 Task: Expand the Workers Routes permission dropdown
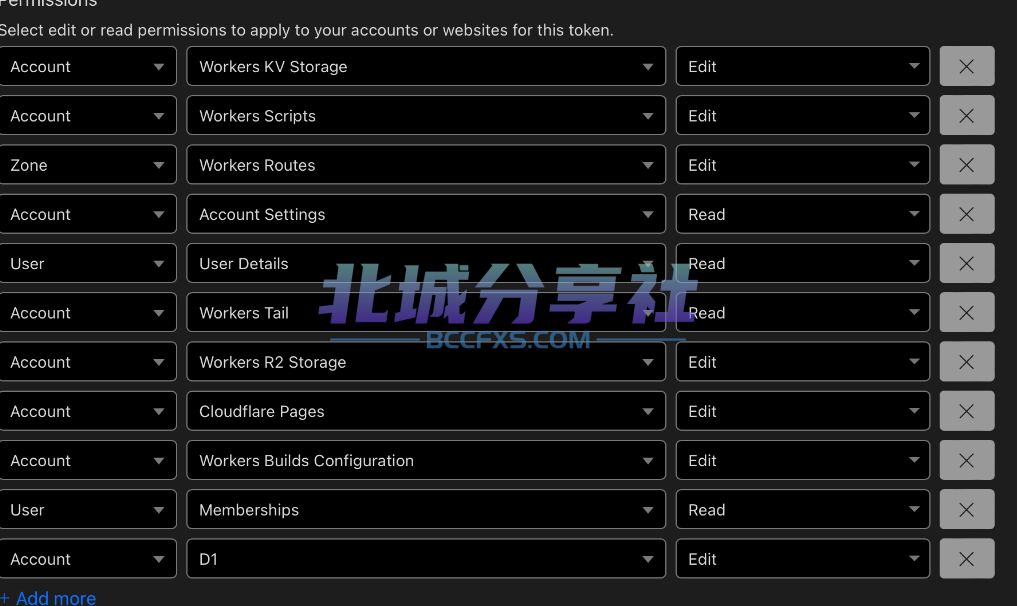pyautogui.click(x=426, y=165)
